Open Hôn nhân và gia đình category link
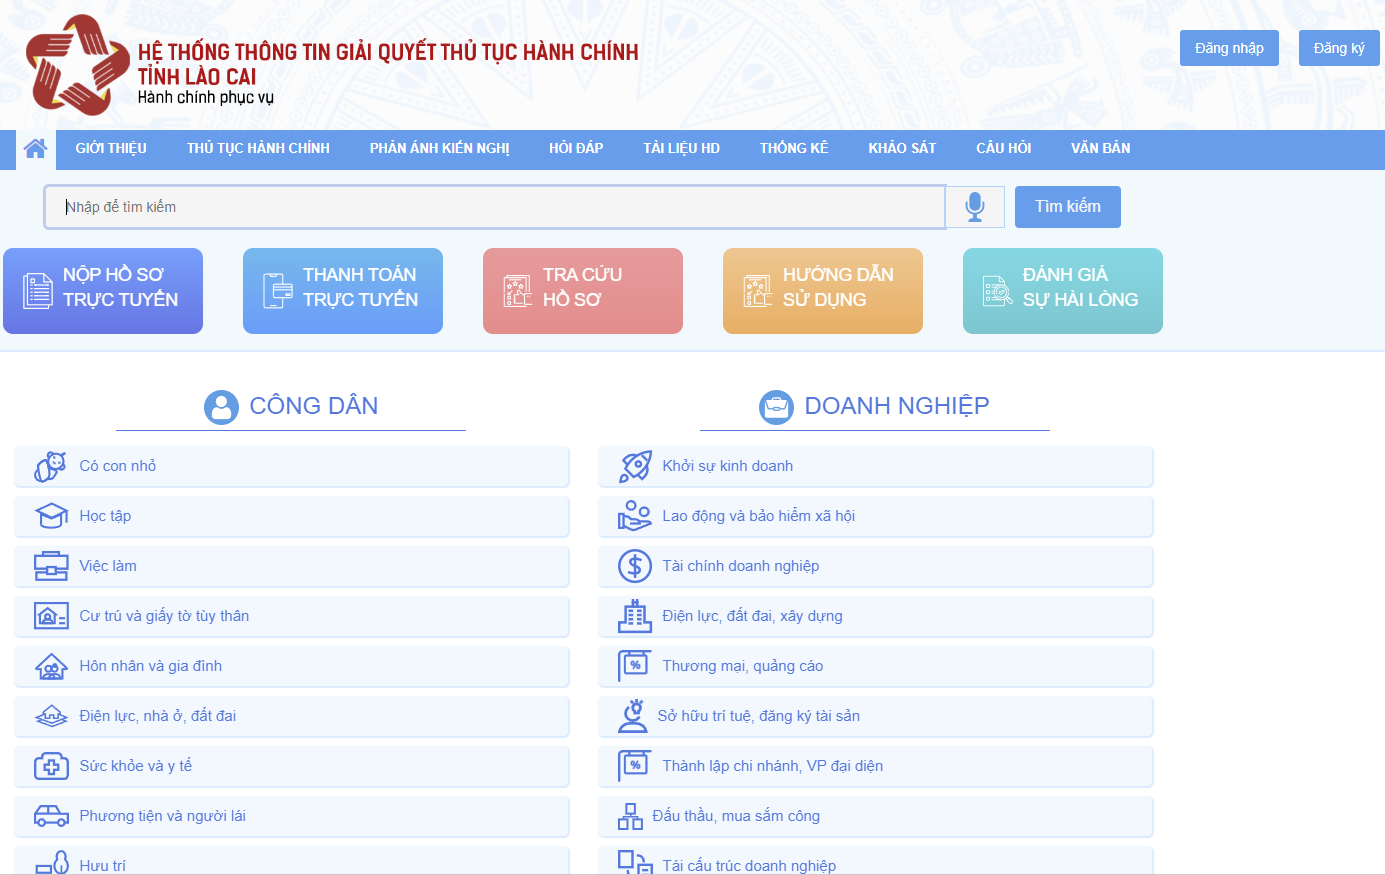 tap(151, 666)
